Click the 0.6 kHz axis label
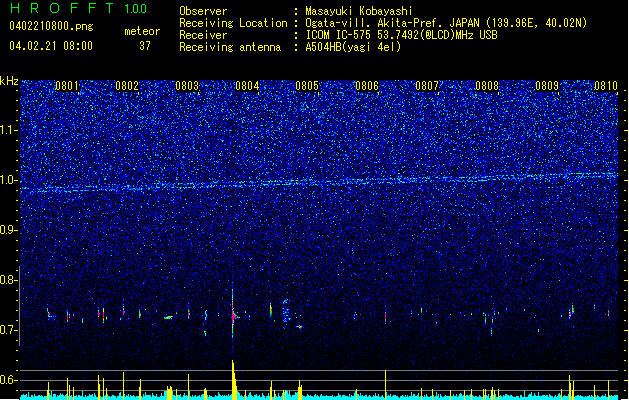Viewport: 629px width, 400px height. coord(9,380)
